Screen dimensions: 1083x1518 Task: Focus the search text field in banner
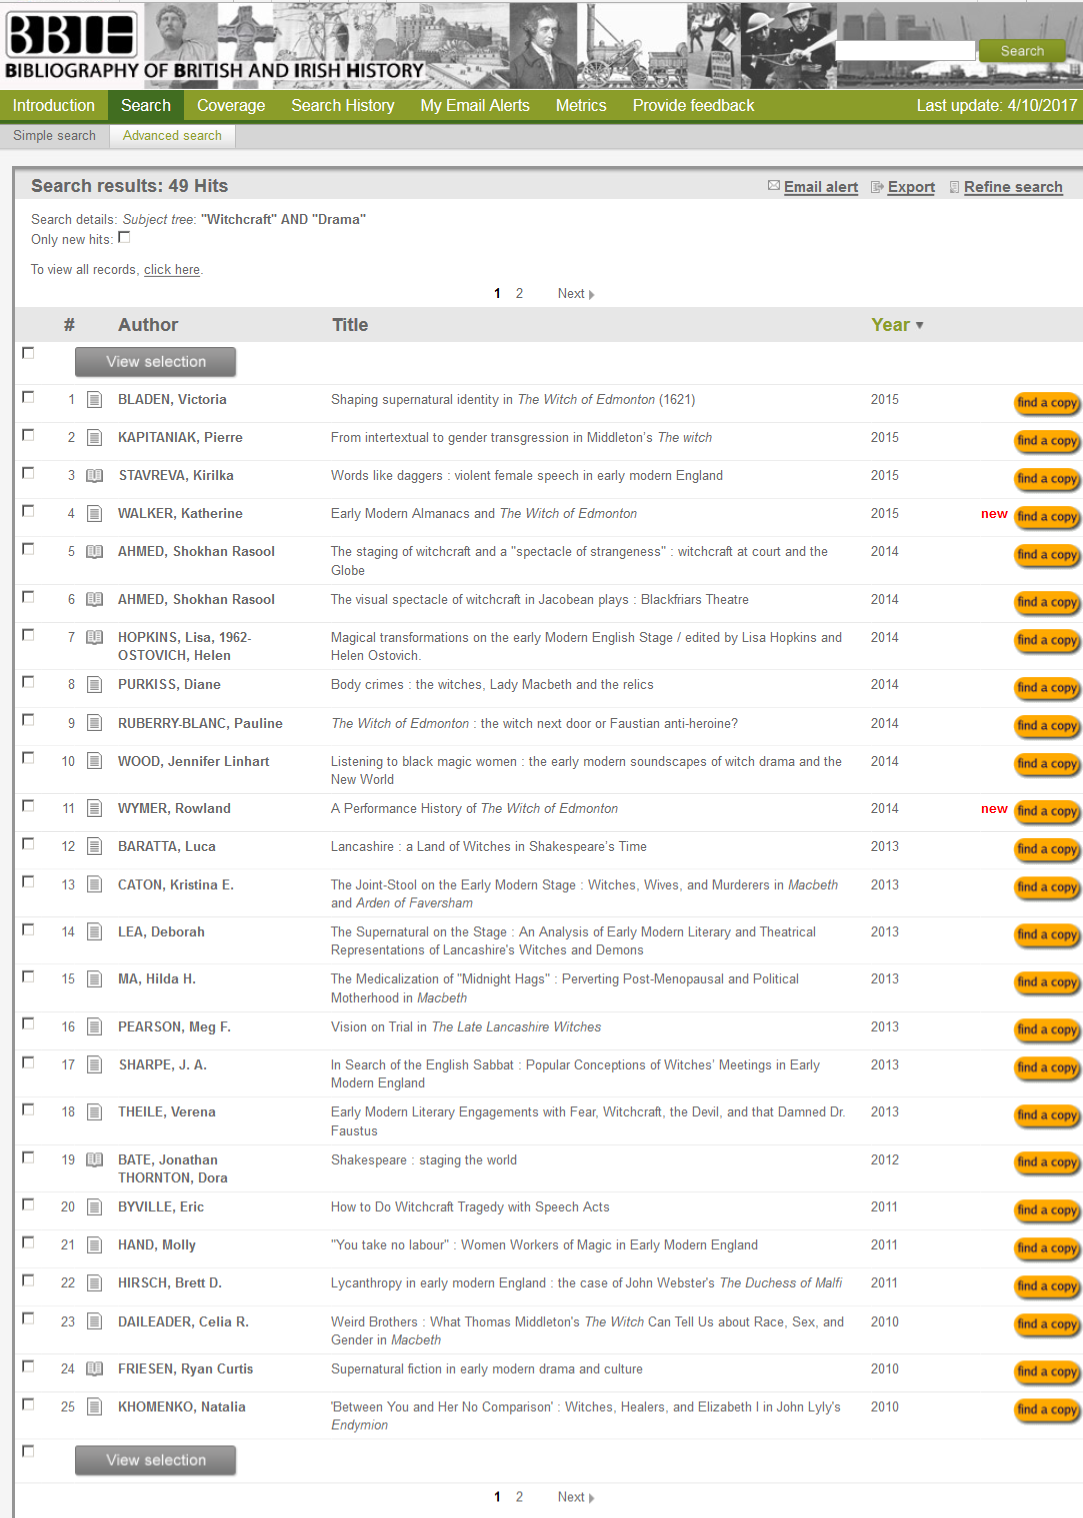(x=904, y=51)
